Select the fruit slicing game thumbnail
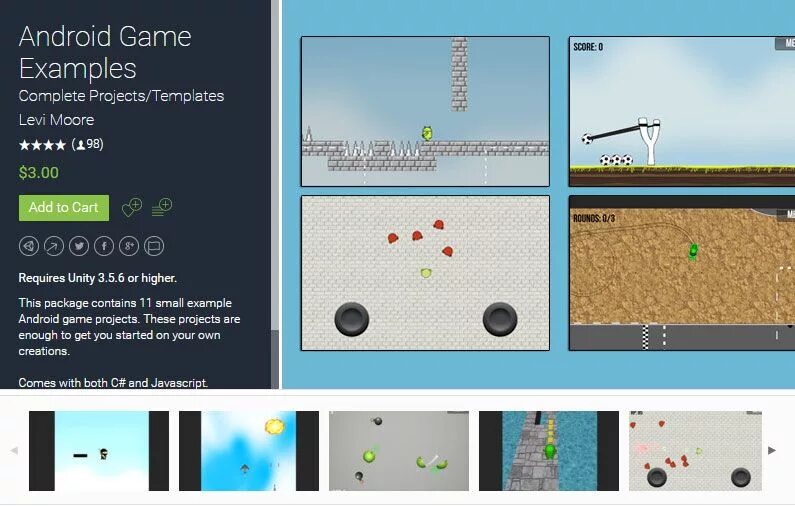 tap(399, 451)
